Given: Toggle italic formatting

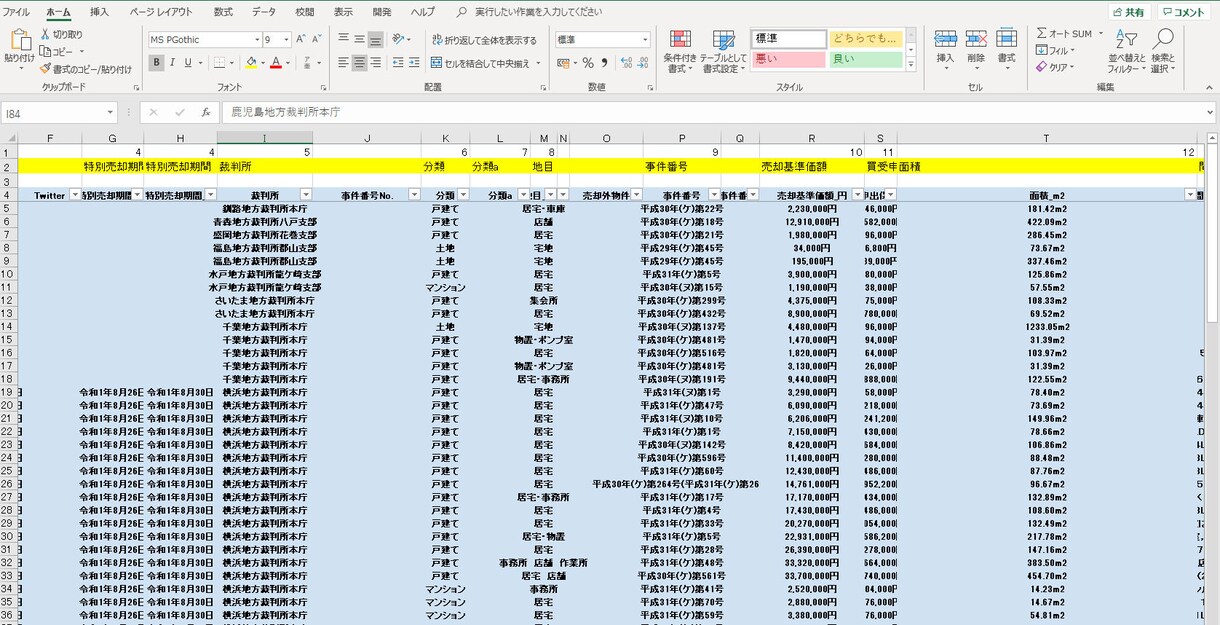Looking at the screenshot, I should tap(172, 62).
